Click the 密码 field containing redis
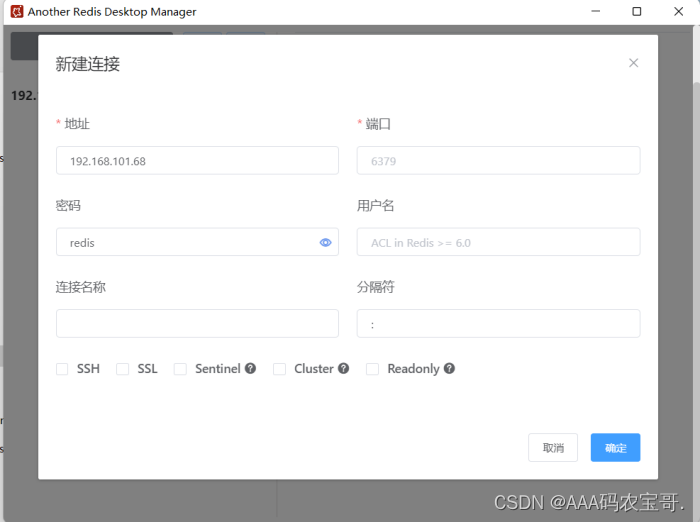This screenshot has height=522, width=700. (197, 242)
